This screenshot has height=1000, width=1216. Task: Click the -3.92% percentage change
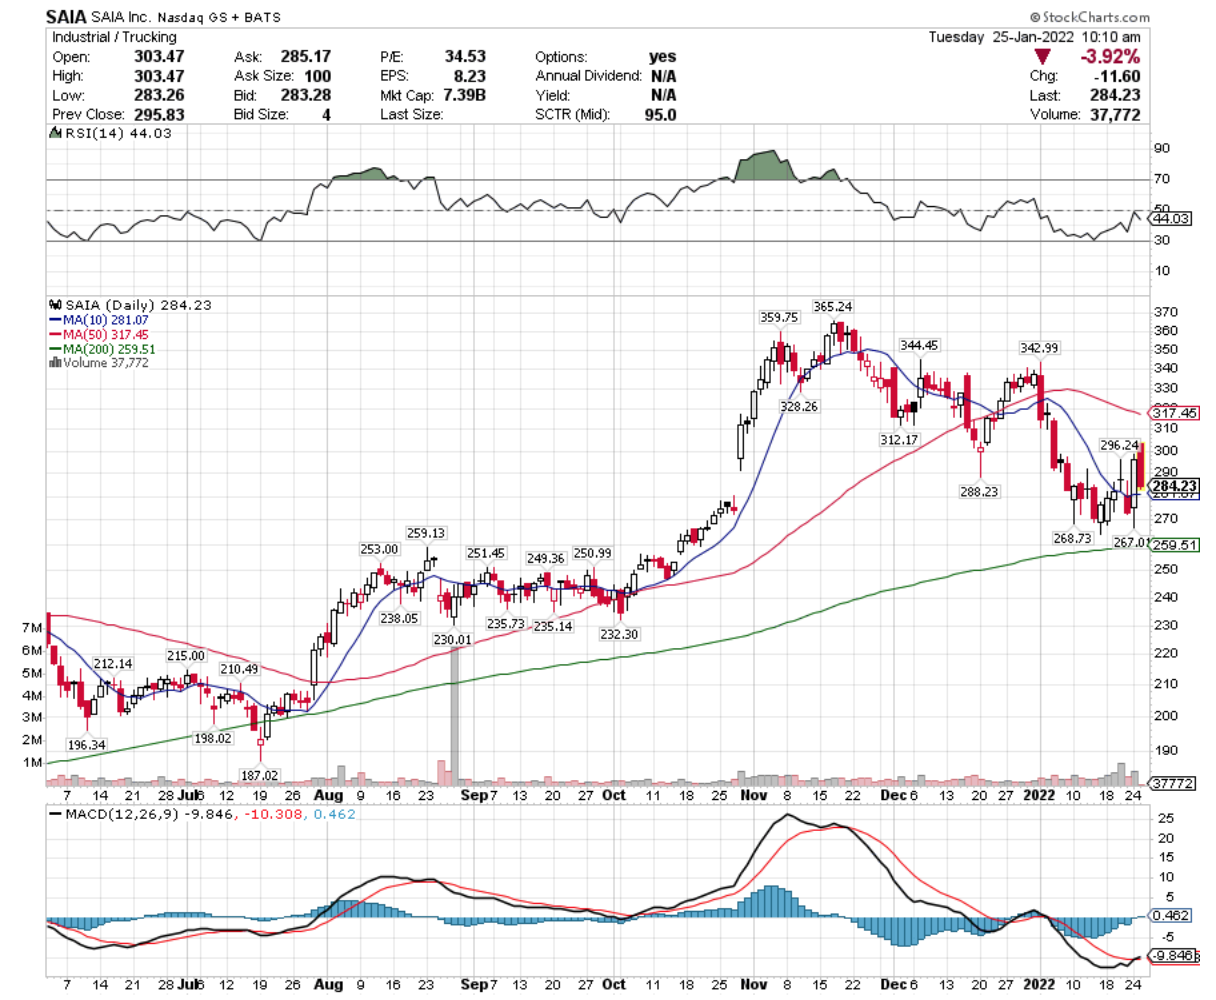[x=1112, y=56]
